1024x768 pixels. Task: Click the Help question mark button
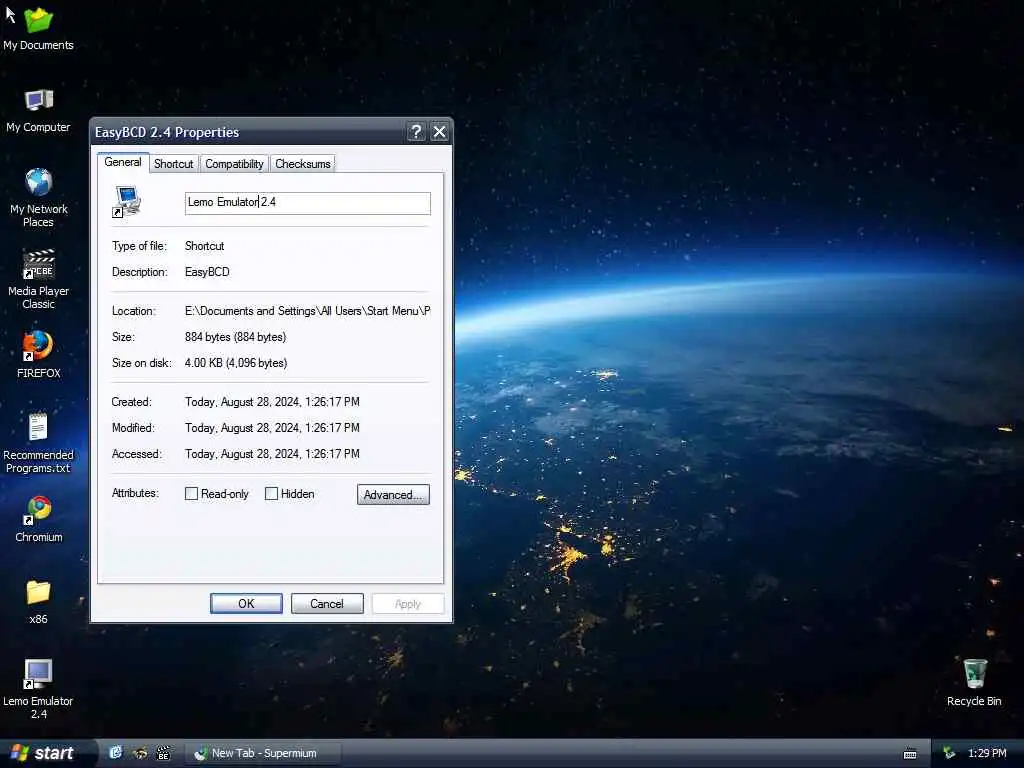(416, 132)
